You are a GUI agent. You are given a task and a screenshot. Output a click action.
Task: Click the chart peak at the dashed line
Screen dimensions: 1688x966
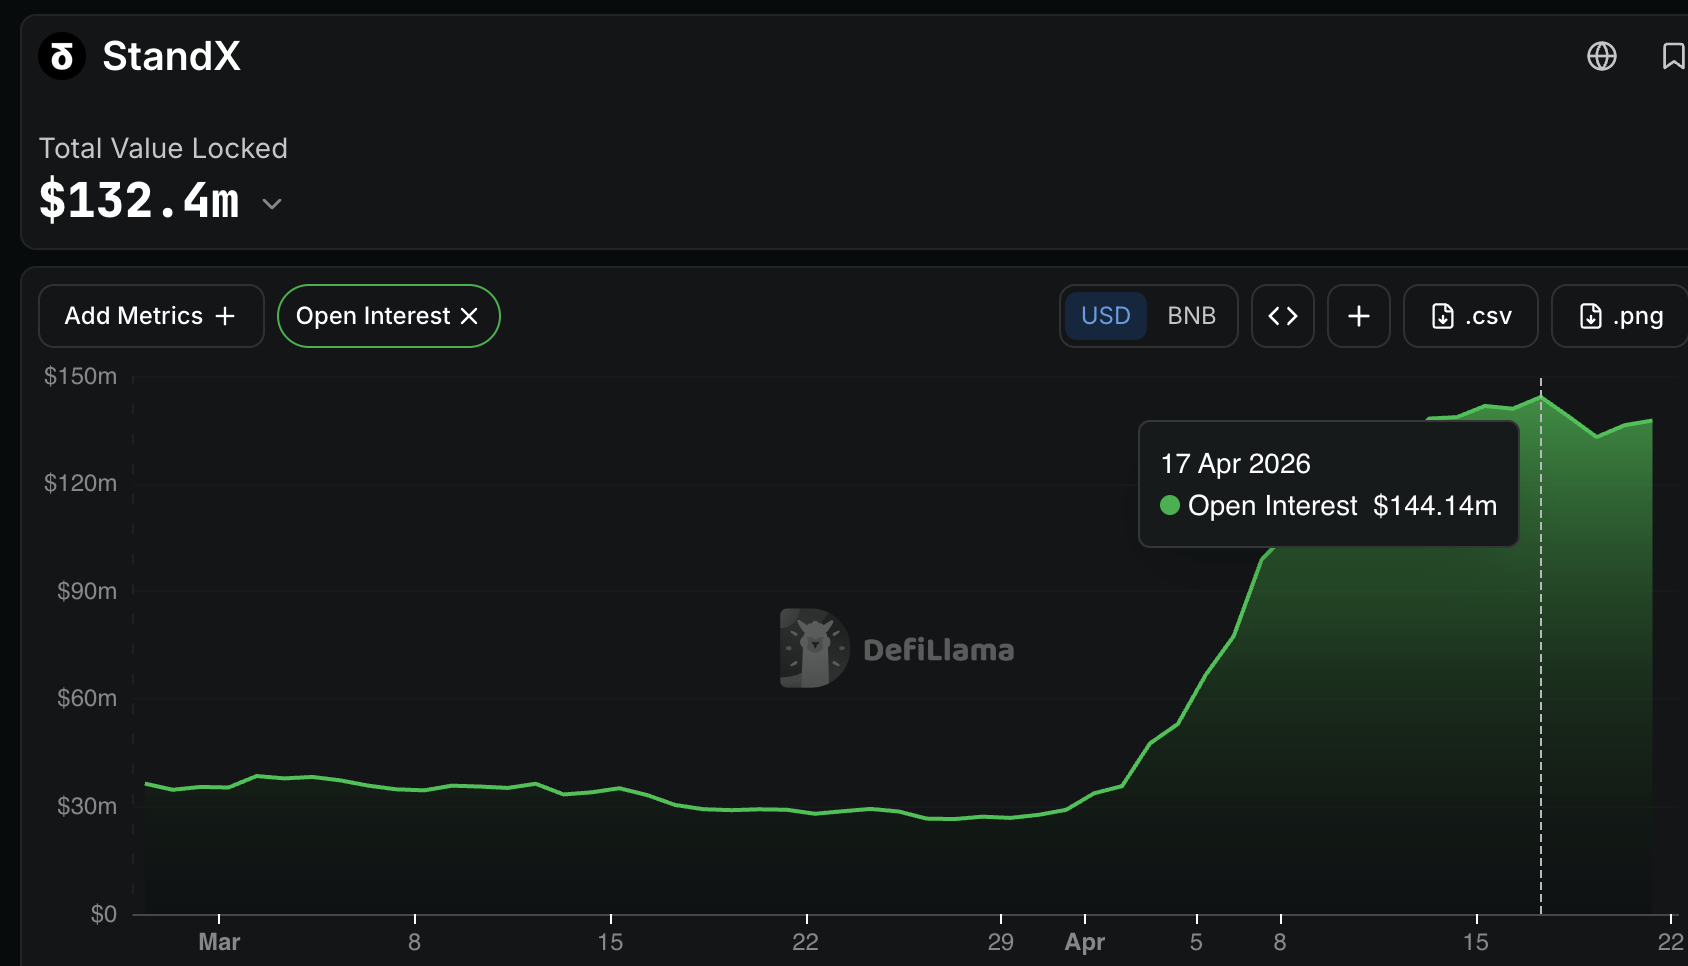(1541, 397)
